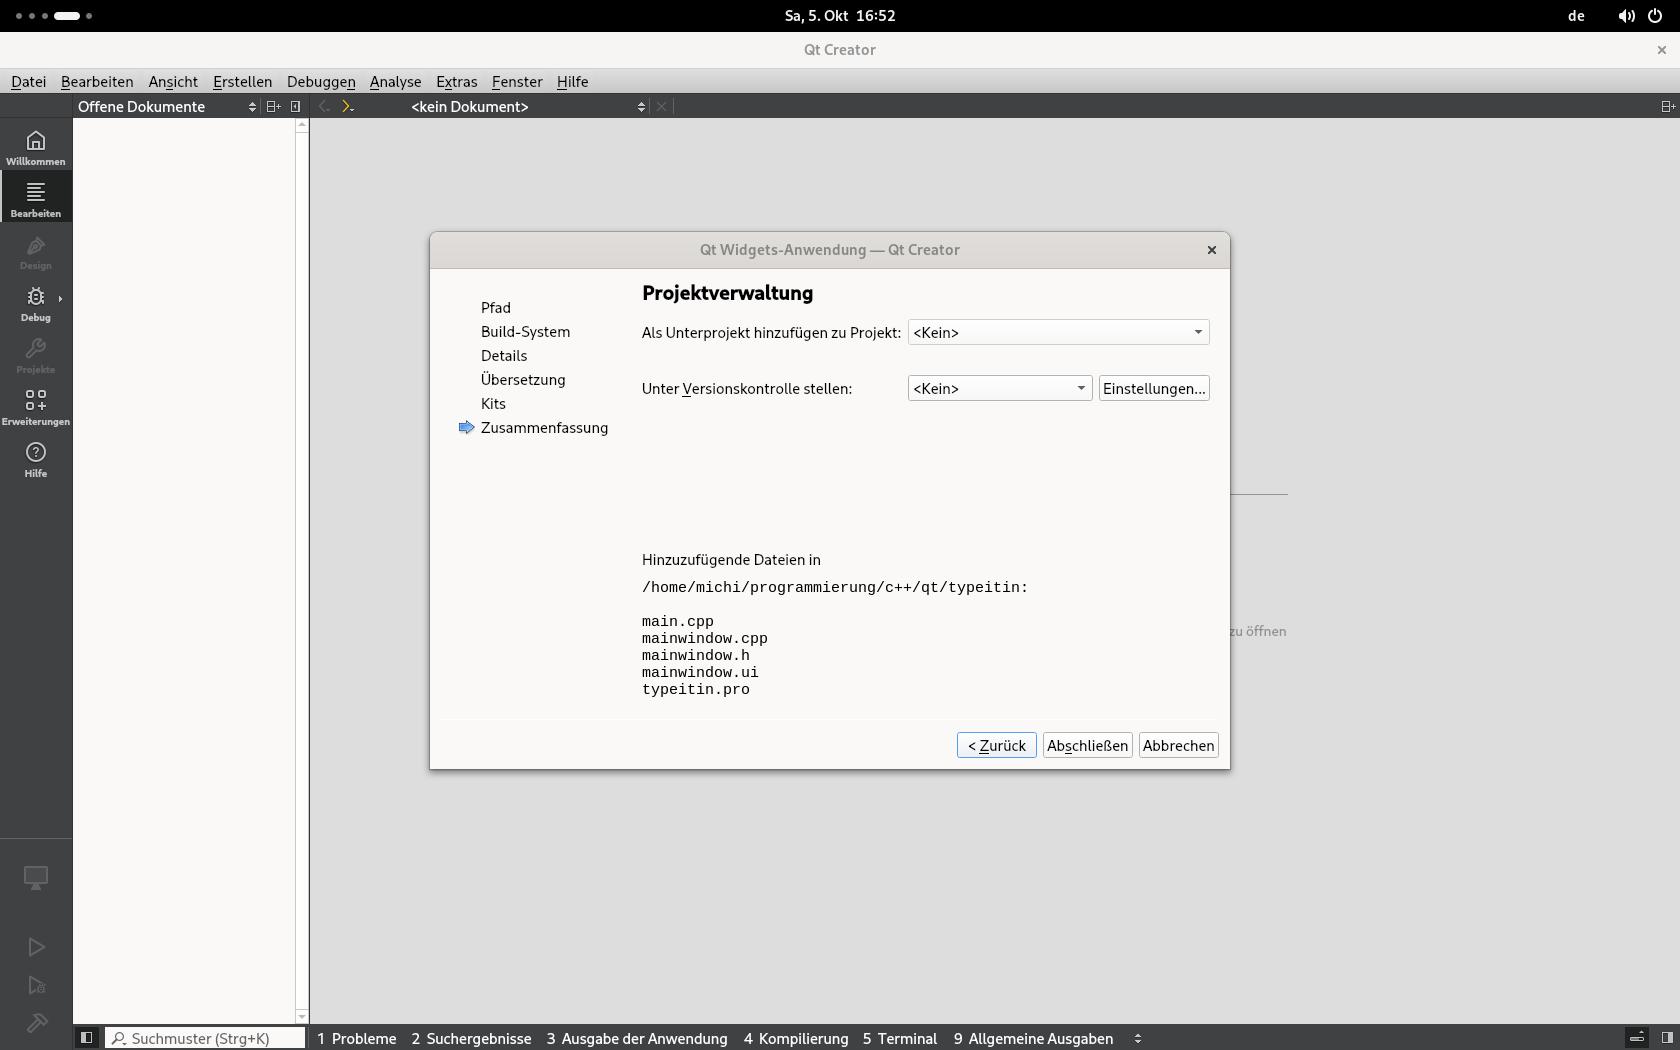Click the Build hammer icon
Image resolution: width=1680 pixels, height=1050 pixels.
coord(36,1023)
